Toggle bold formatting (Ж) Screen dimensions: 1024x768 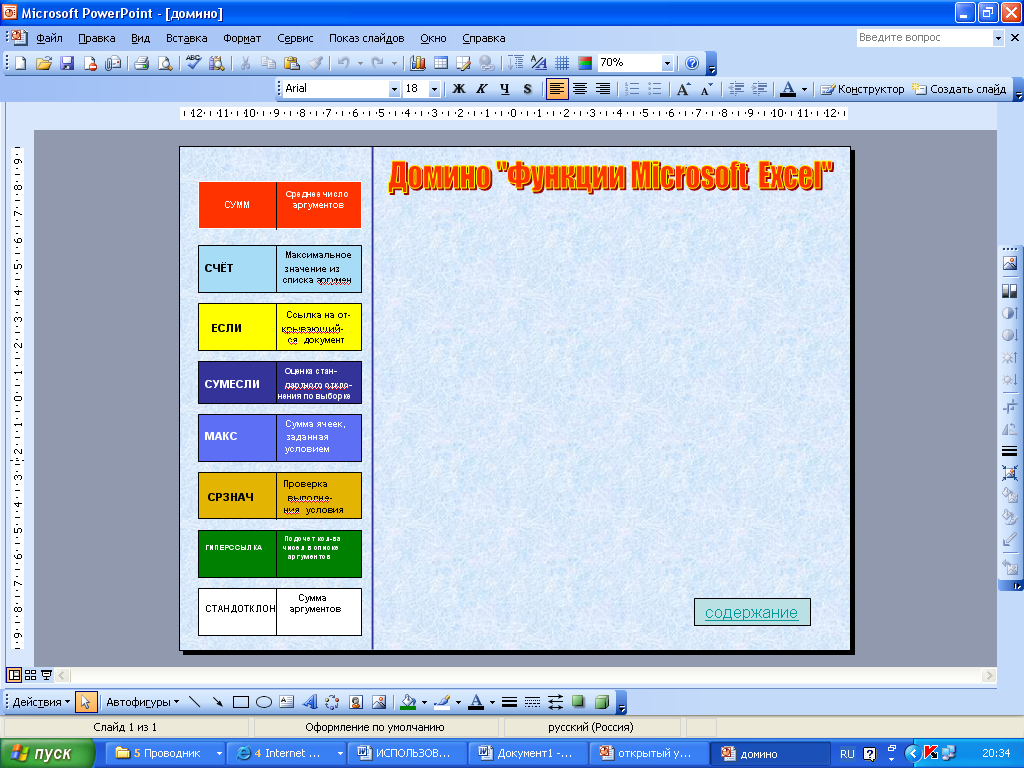(x=459, y=89)
